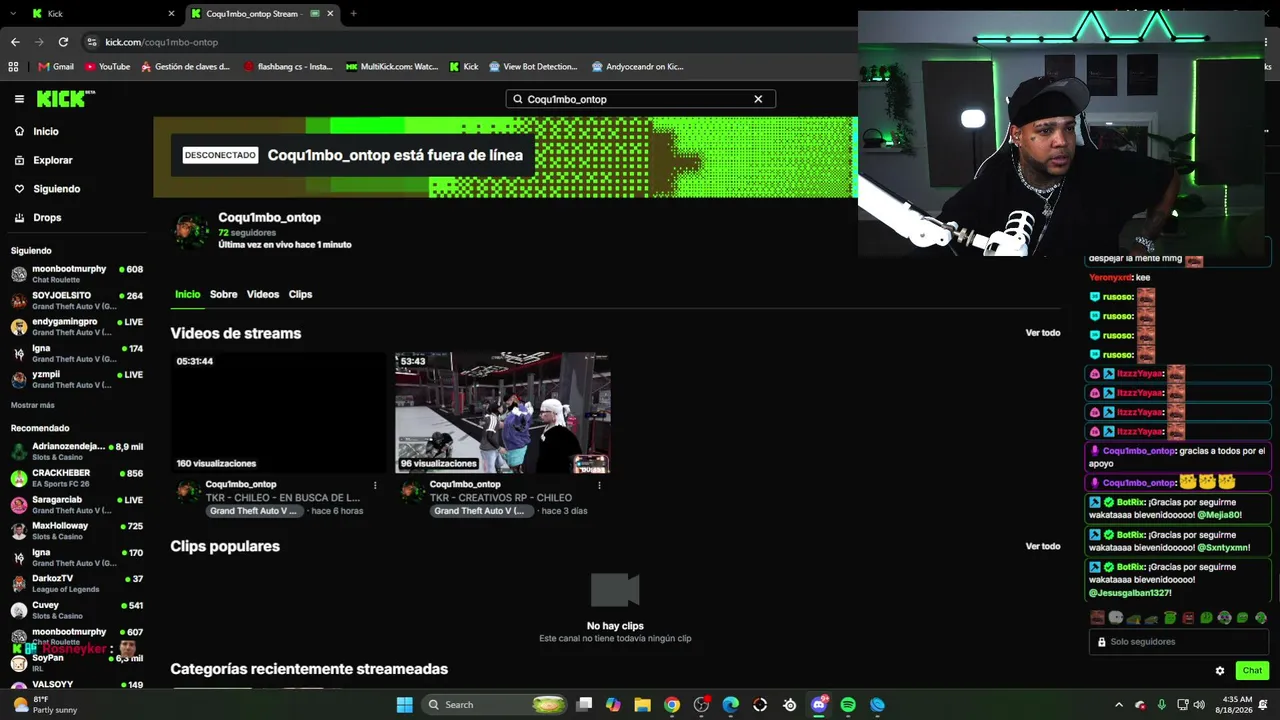Image resolution: width=1280 pixels, height=720 pixels.
Task: Open the Kick hamburger sidebar menu
Action: [19, 99]
